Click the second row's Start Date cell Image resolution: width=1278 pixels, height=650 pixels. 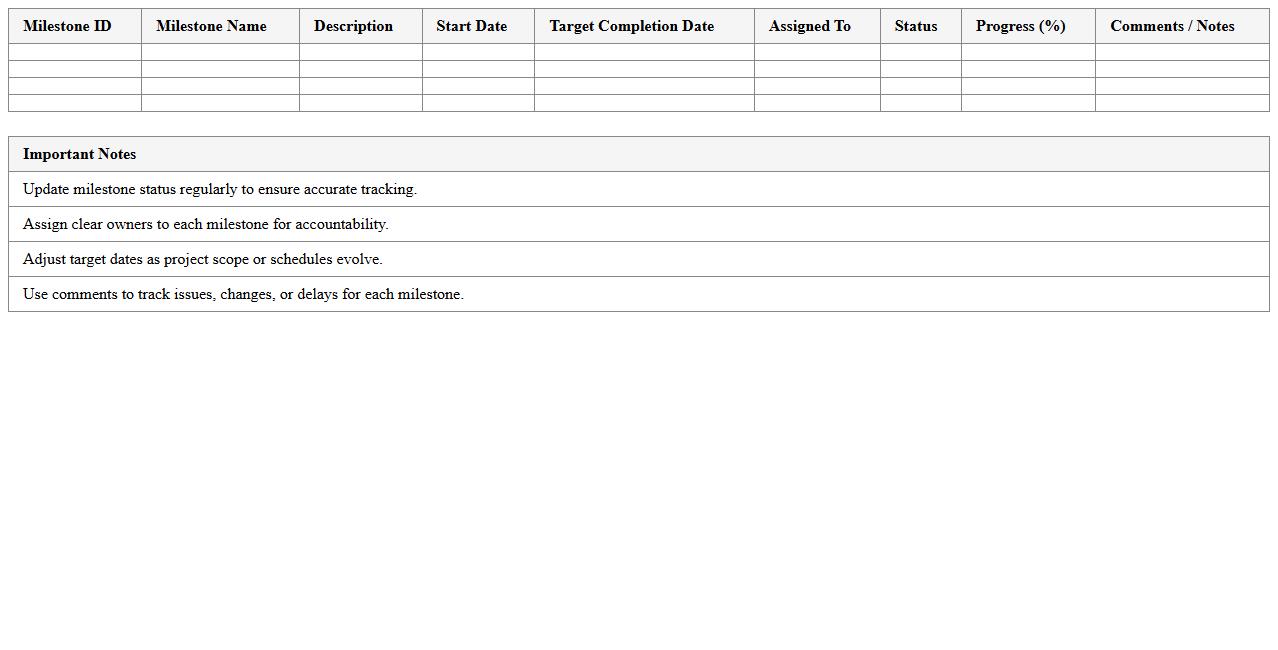(x=471, y=68)
